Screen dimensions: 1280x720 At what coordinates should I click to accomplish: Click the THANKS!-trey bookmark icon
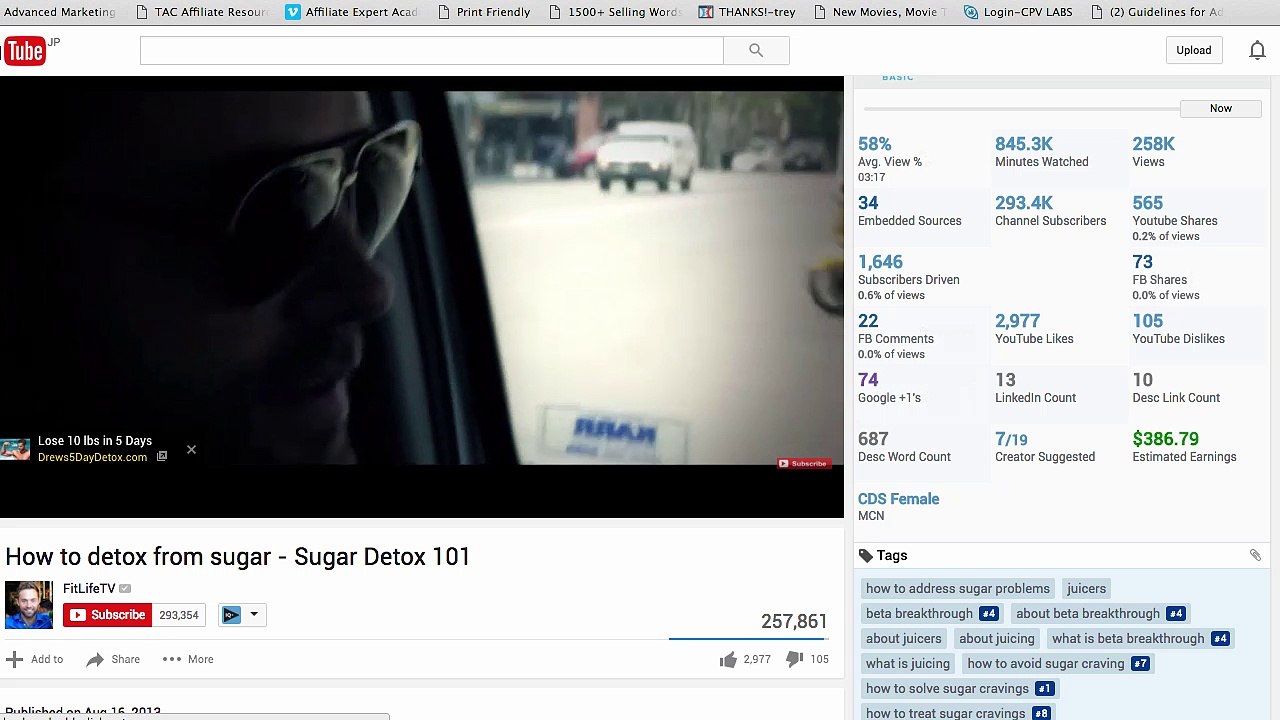[706, 12]
